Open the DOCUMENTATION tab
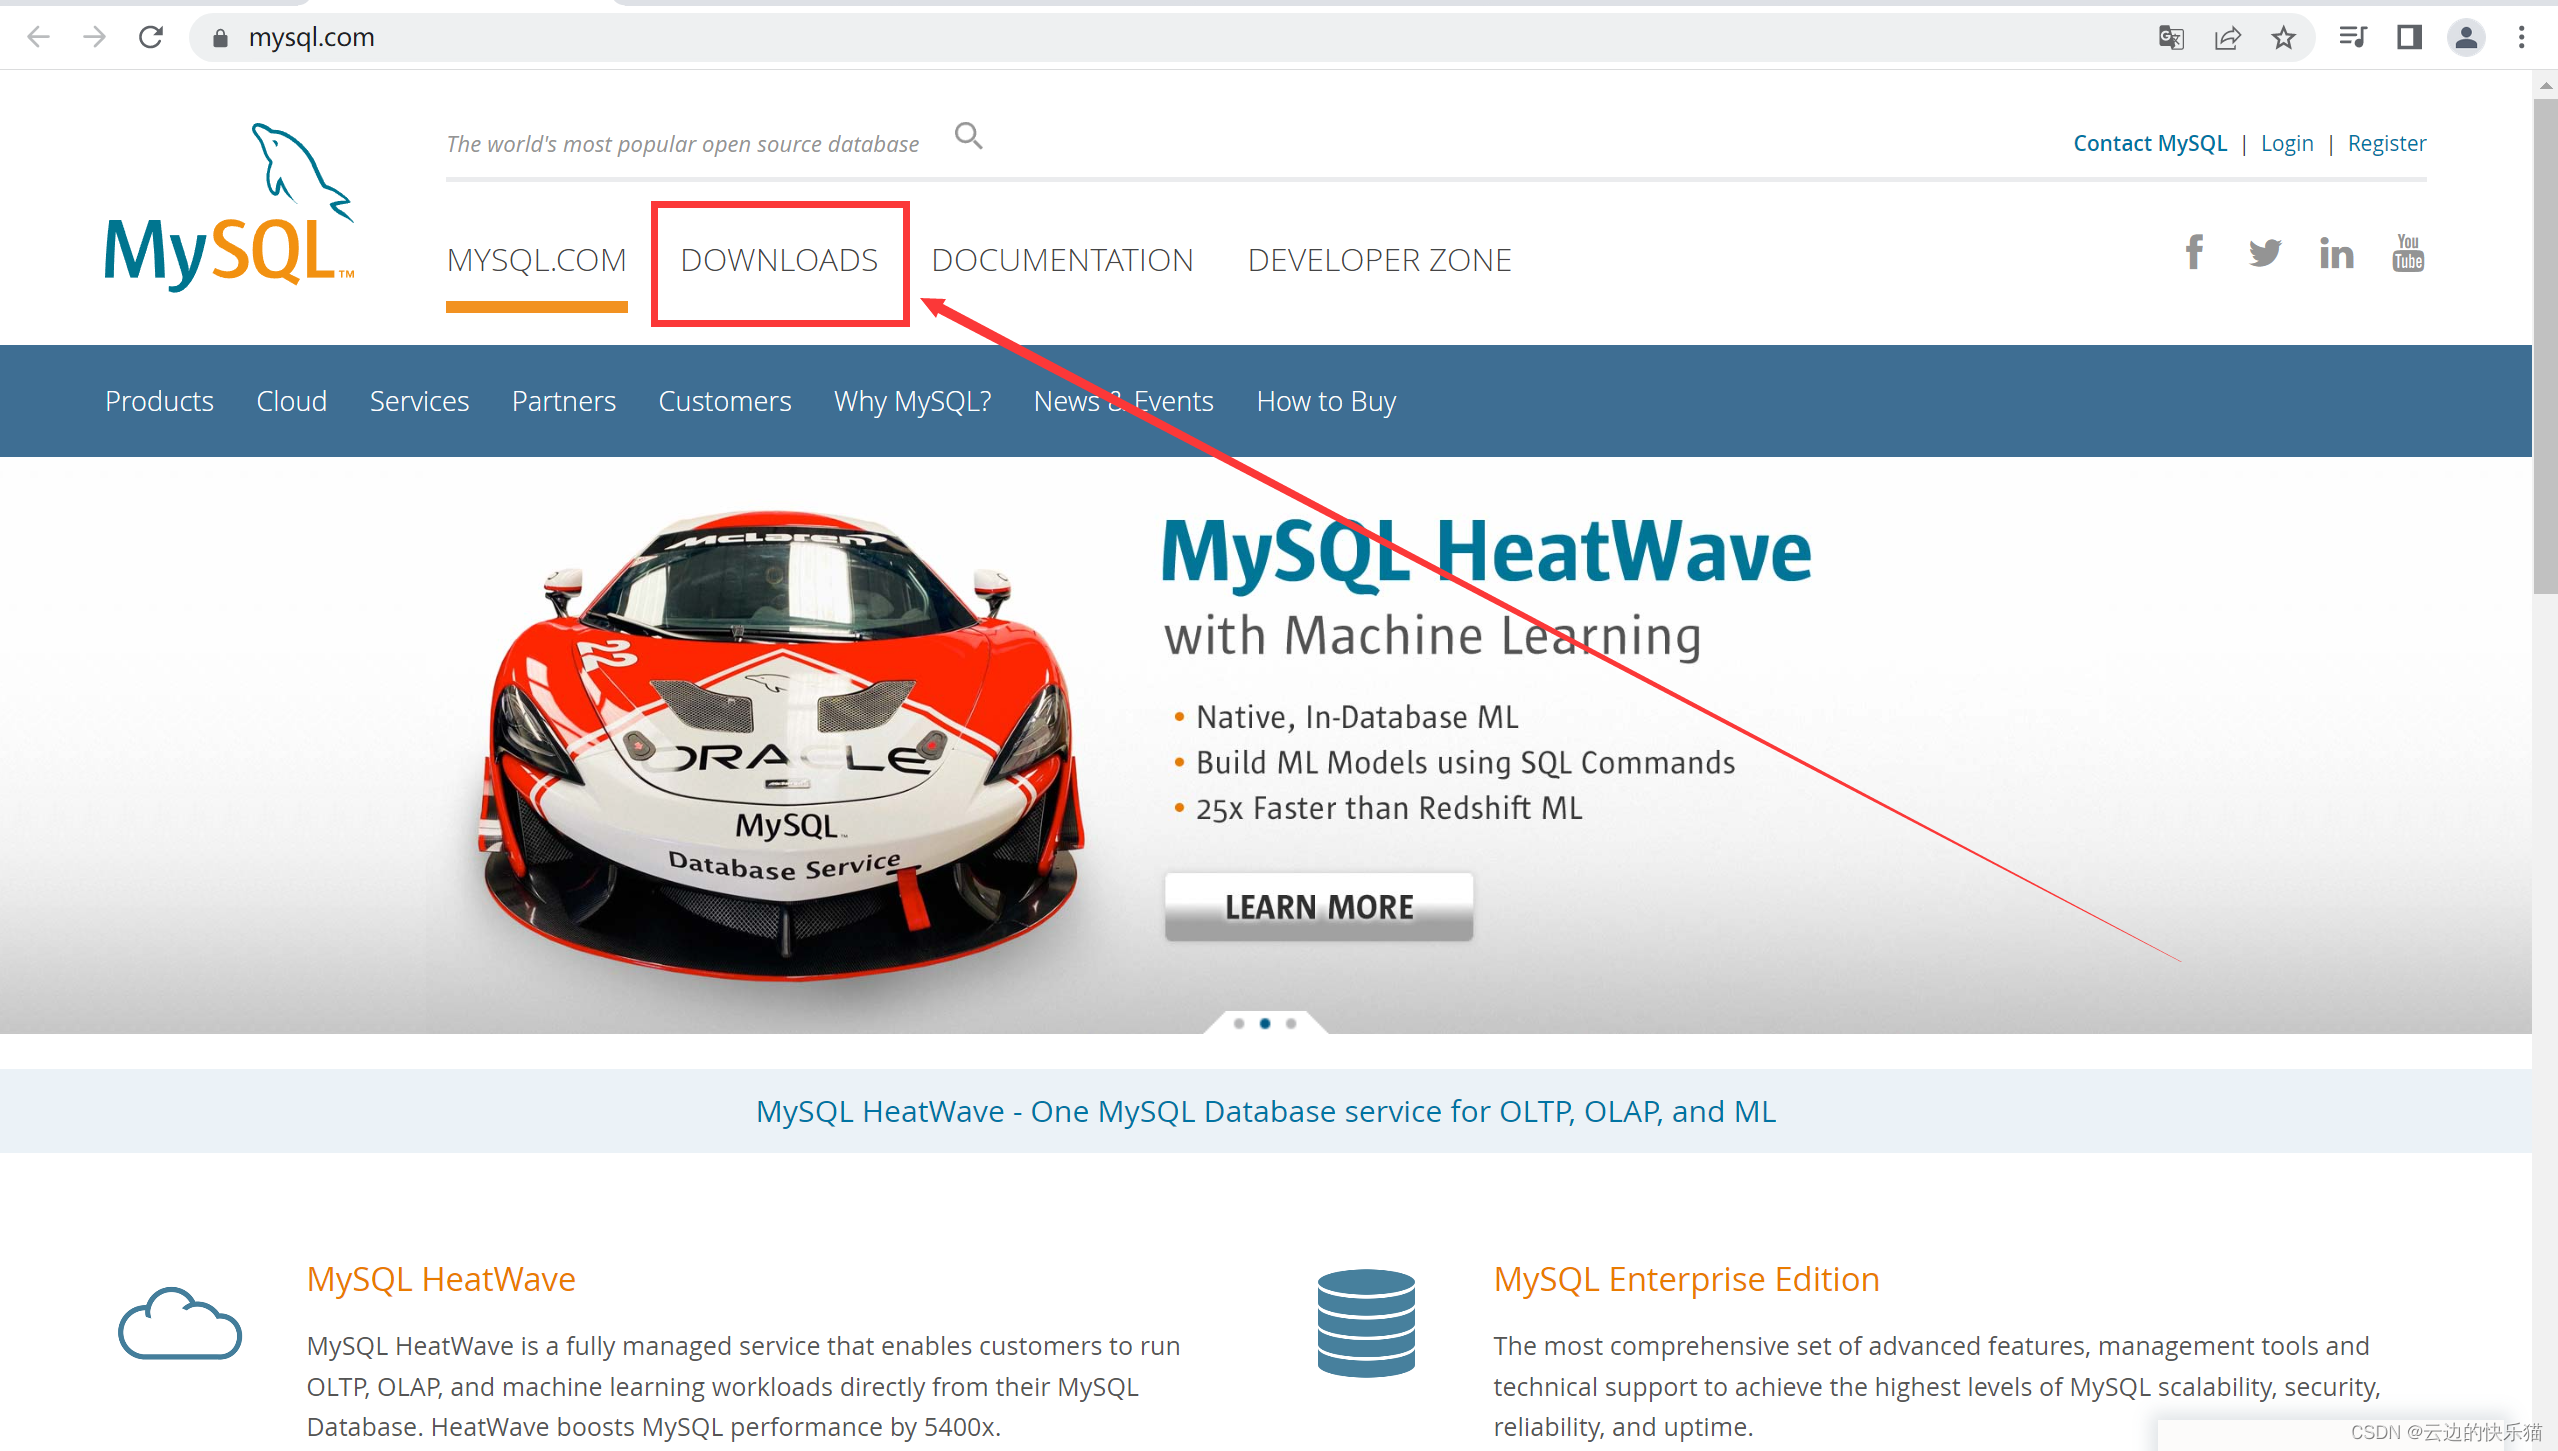This screenshot has height=1451, width=2558. [x=1062, y=260]
